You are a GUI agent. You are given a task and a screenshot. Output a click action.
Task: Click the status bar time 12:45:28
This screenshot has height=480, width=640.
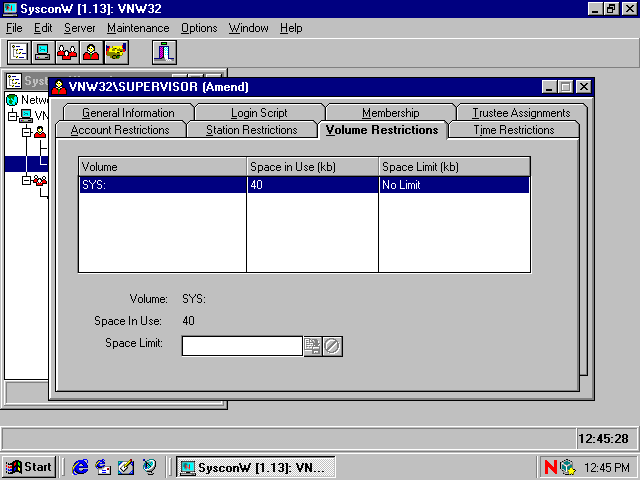pos(604,439)
